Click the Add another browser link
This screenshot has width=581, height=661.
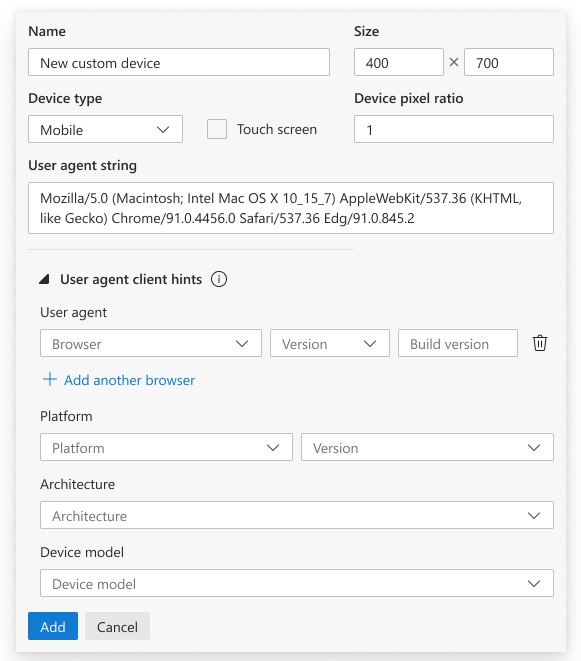[129, 380]
